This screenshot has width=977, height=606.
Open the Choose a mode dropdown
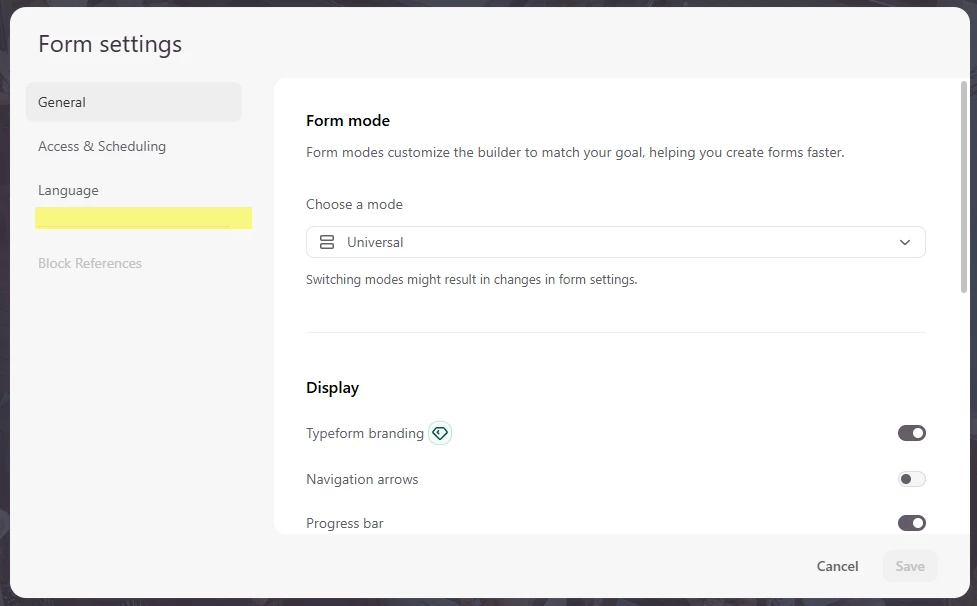click(x=616, y=242)
